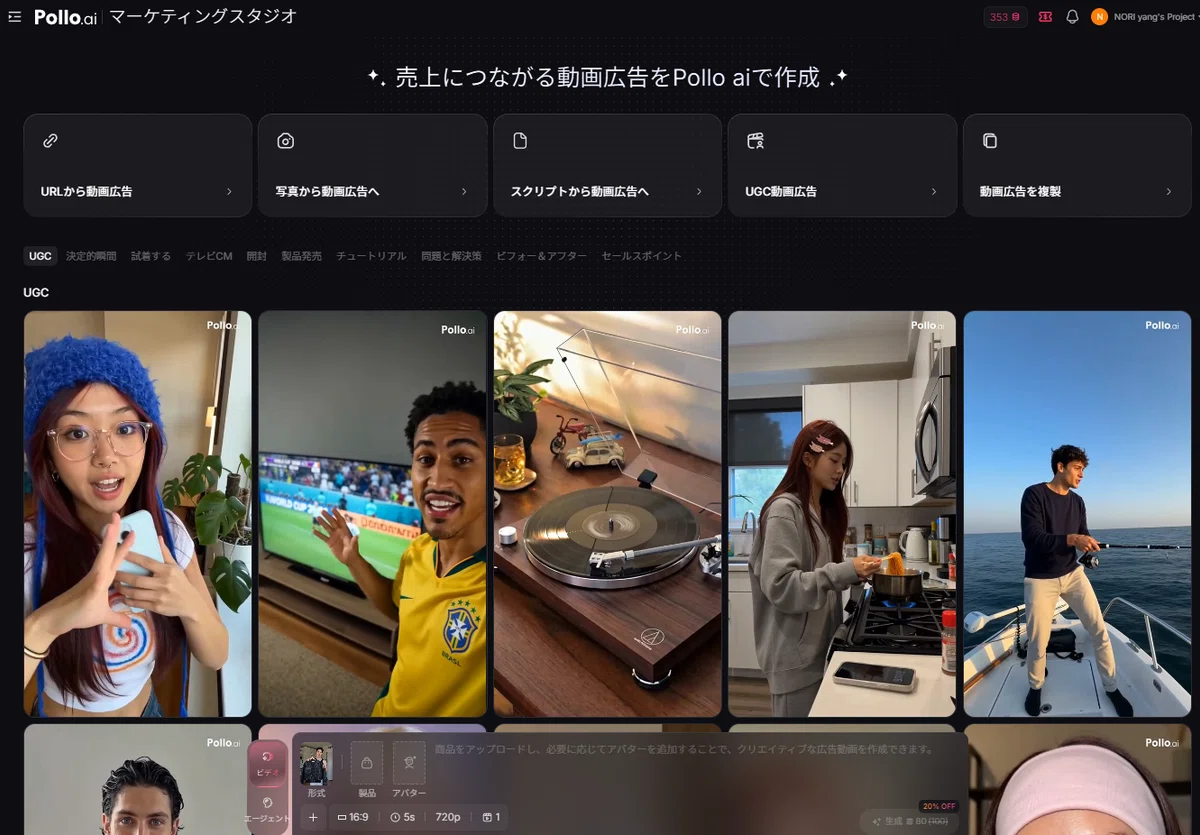Click 動画広告を複製 label text
This screenshot has width=1200, height=835.
tap(1020, 191)
